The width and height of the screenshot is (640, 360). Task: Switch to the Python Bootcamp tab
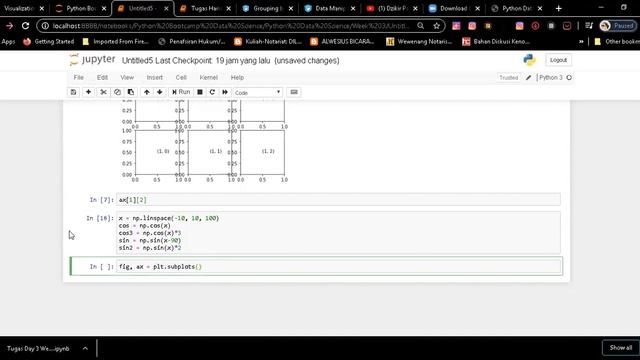(81, 8)
